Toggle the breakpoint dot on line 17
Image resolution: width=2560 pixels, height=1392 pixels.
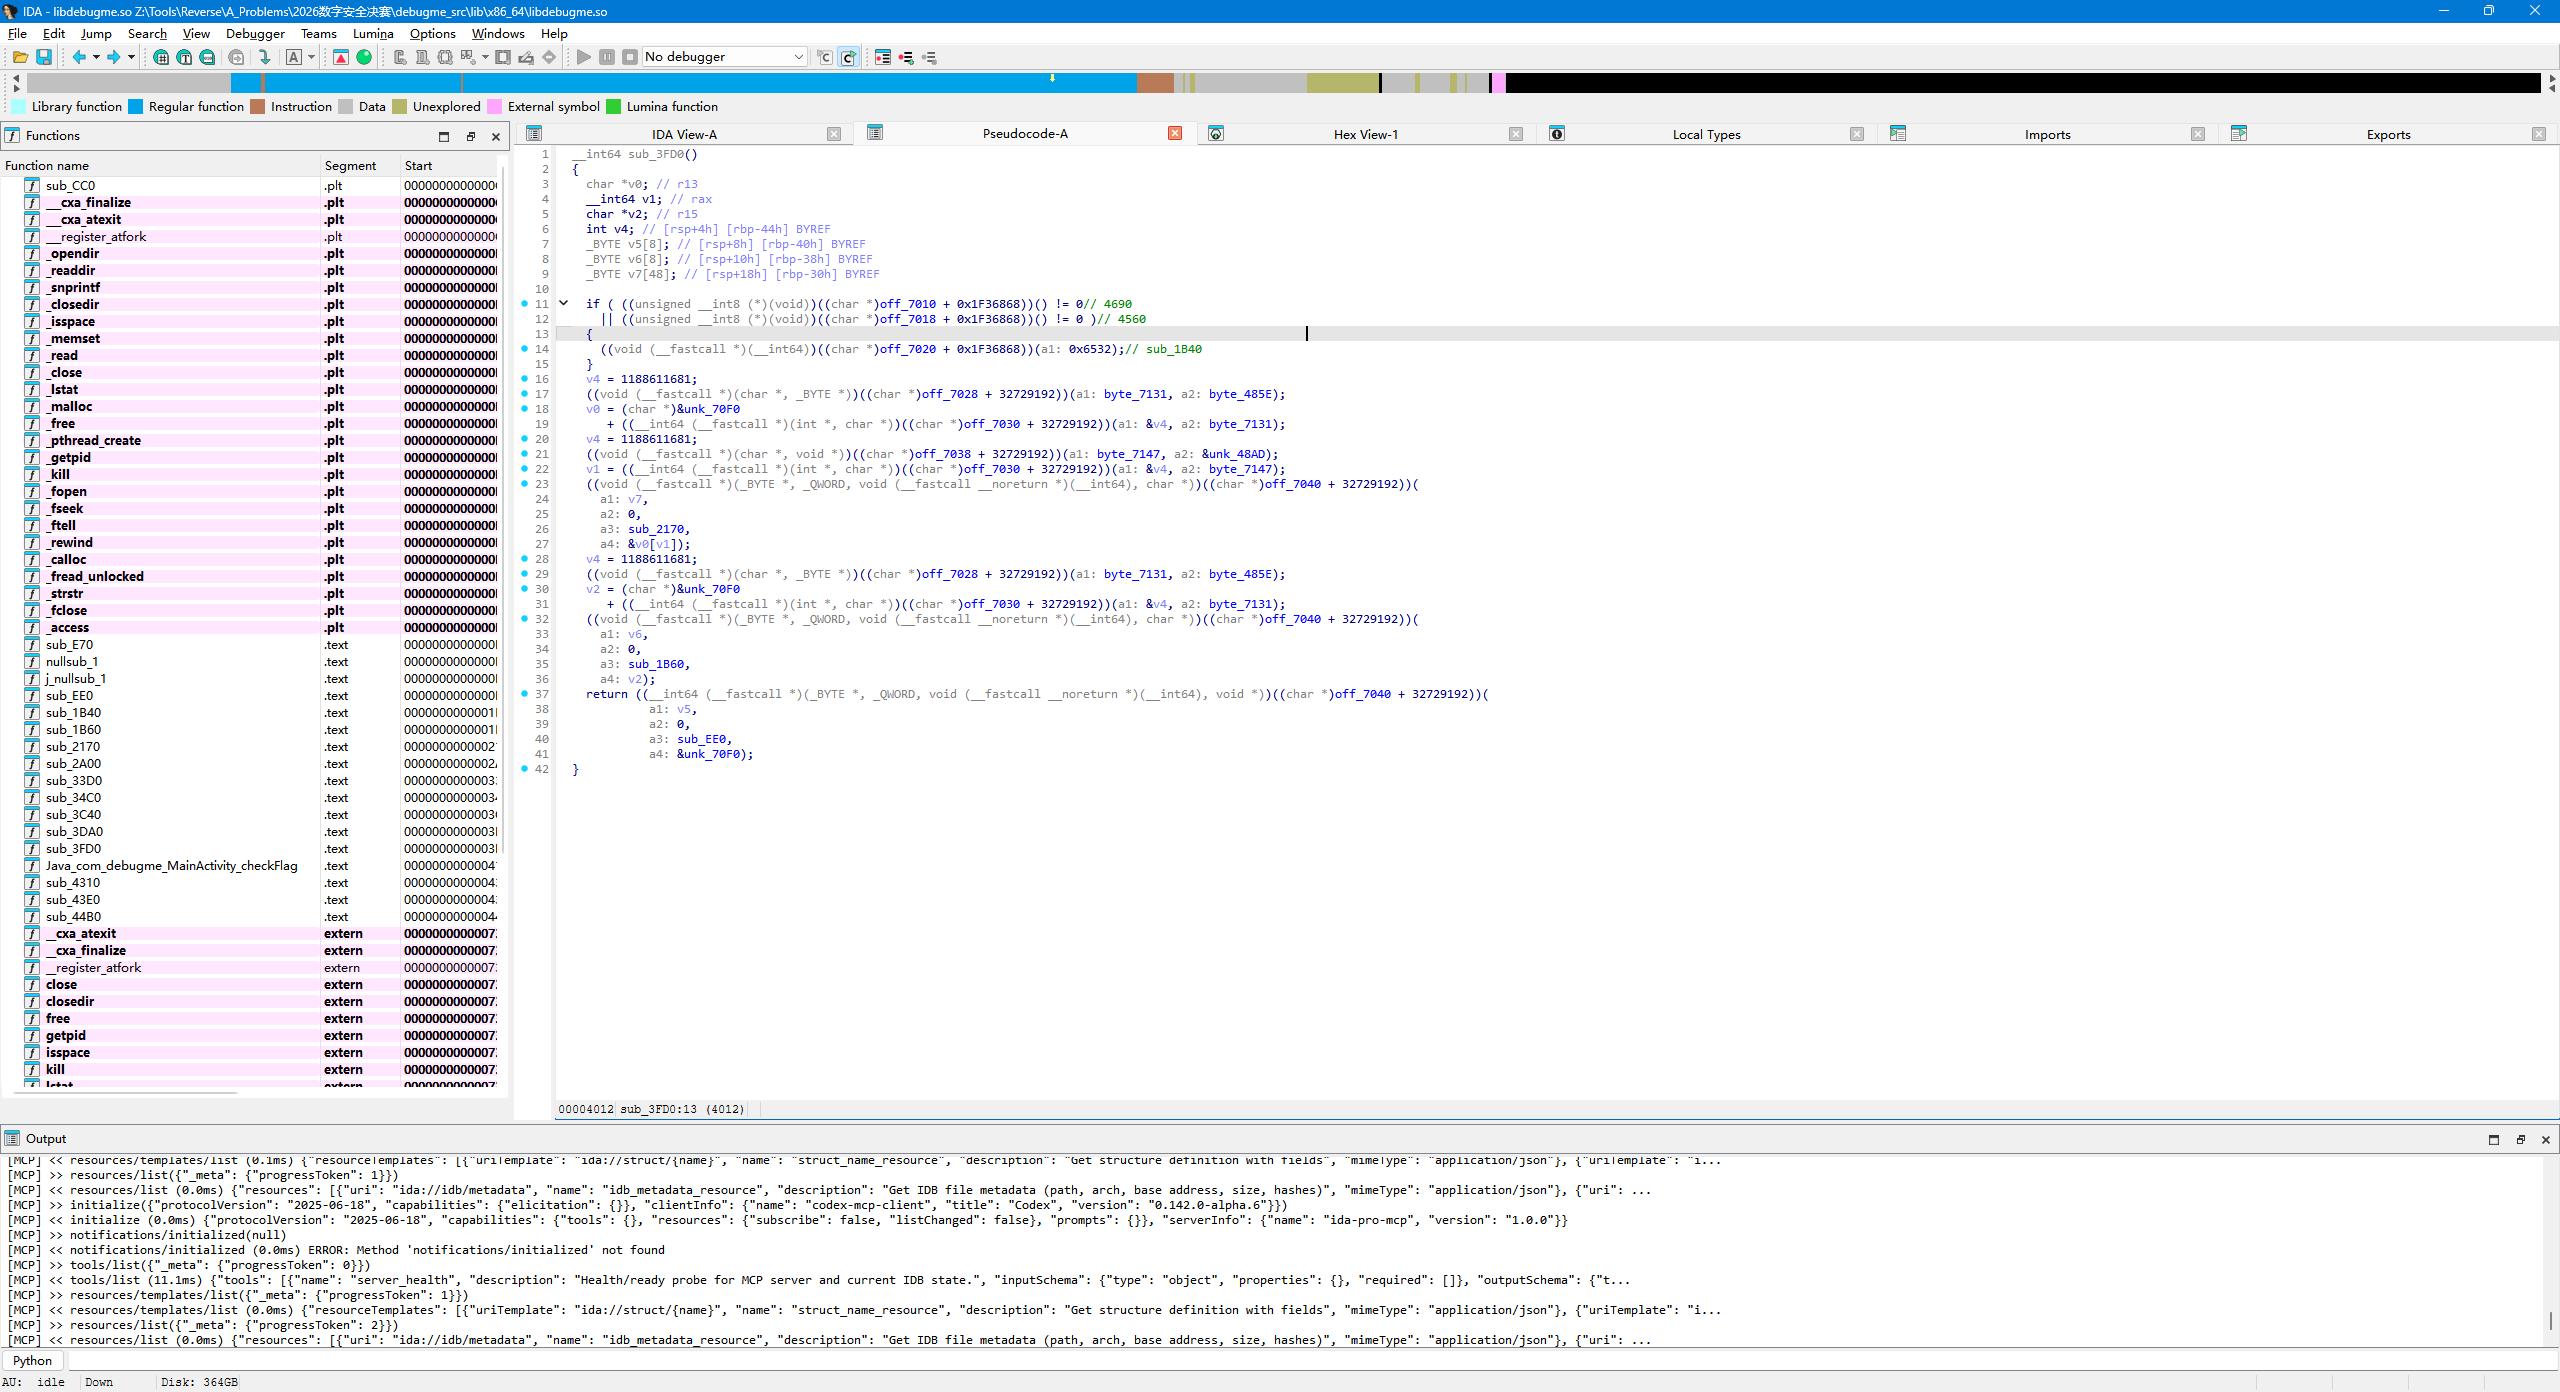pos(524,394)
